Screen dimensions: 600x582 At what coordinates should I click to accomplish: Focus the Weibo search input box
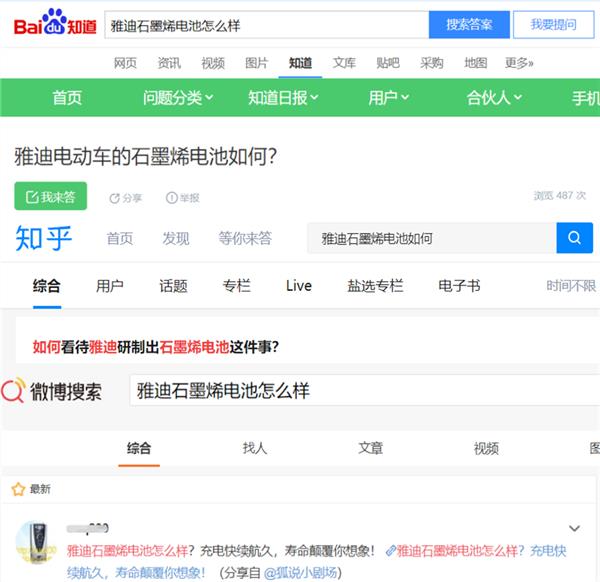click(365, 390)
